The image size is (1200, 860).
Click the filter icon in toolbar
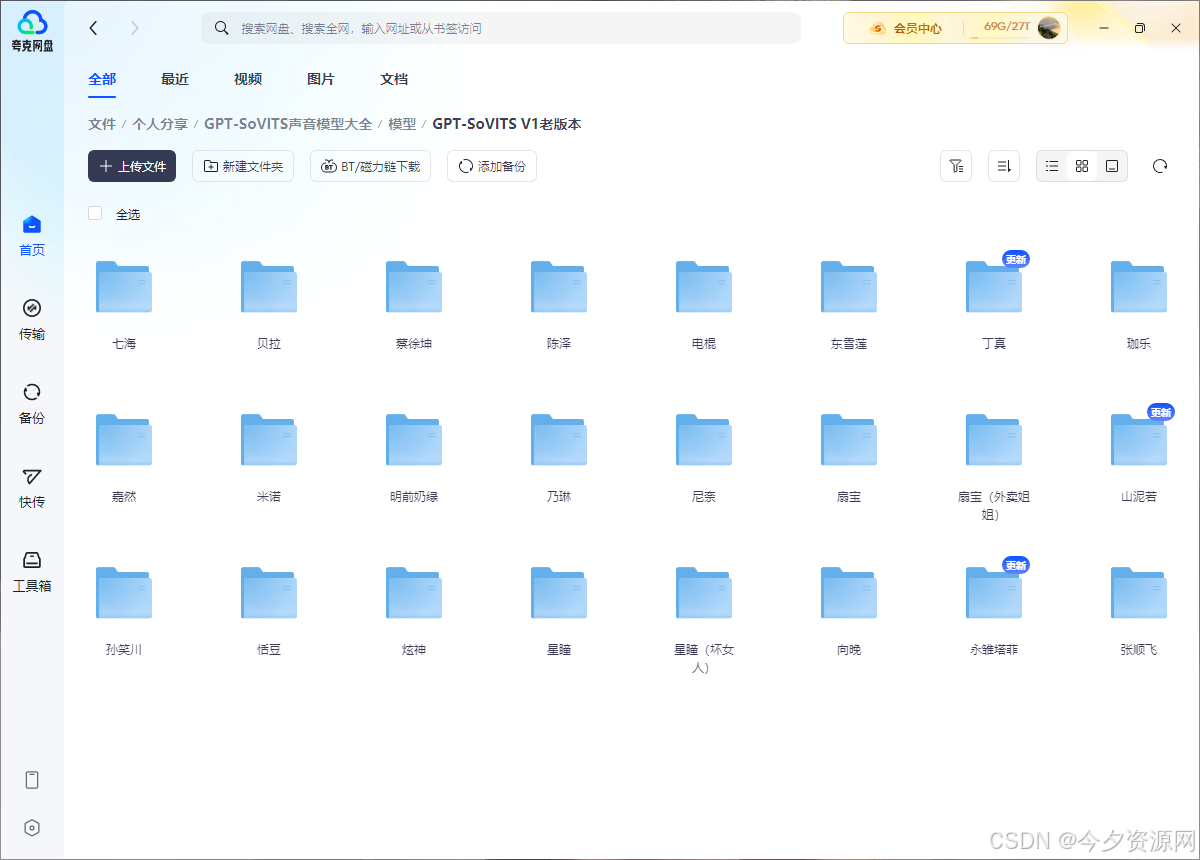[956, 166]
